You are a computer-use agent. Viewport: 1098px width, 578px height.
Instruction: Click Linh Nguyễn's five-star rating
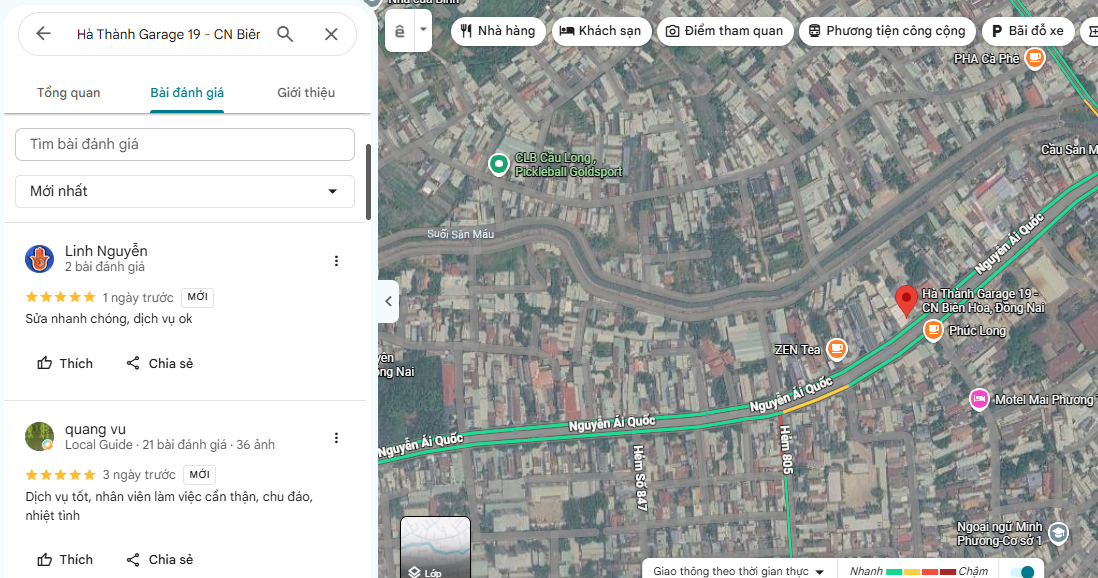[x=60, y=297]
